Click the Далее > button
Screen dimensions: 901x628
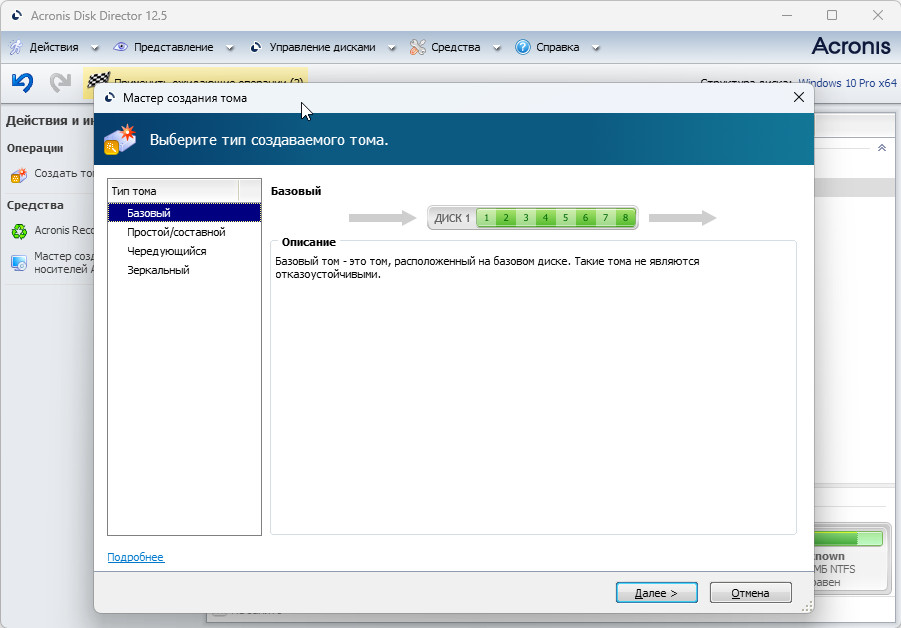(x=656, y=593)
